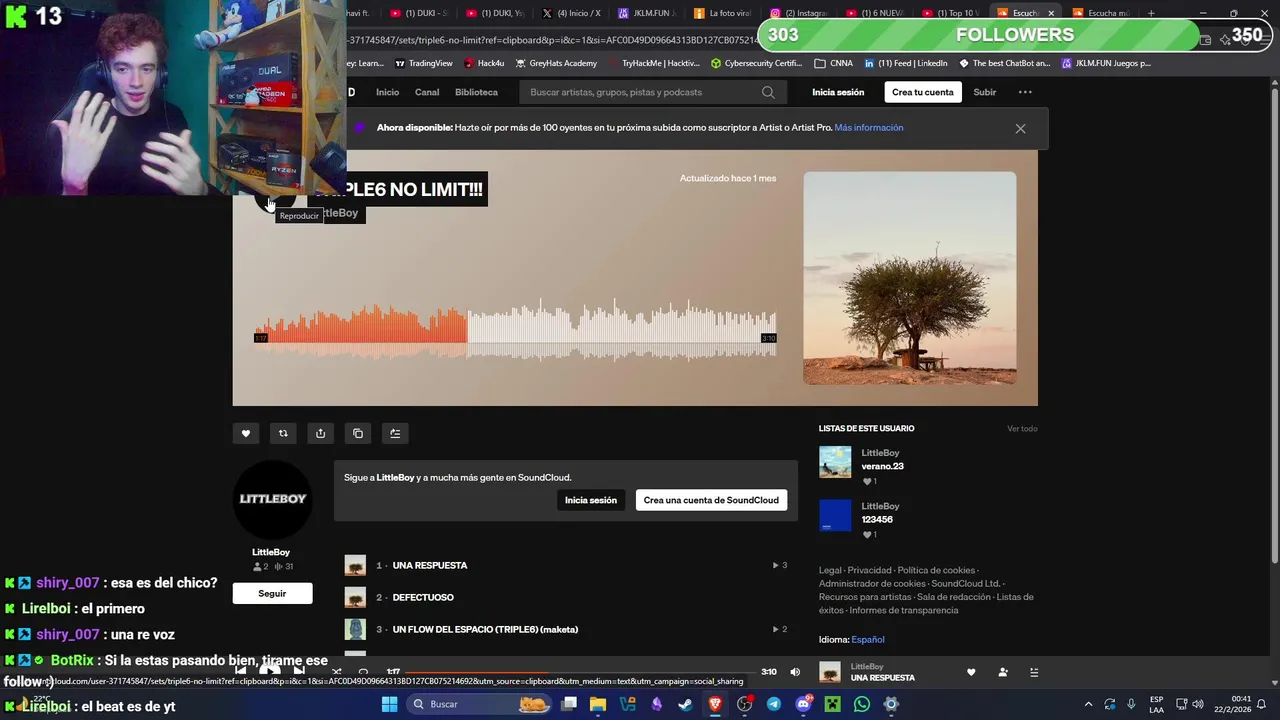Like the playlist with the heart button
The width and height of the screenshot is (1280, 720).
(245, 433)
